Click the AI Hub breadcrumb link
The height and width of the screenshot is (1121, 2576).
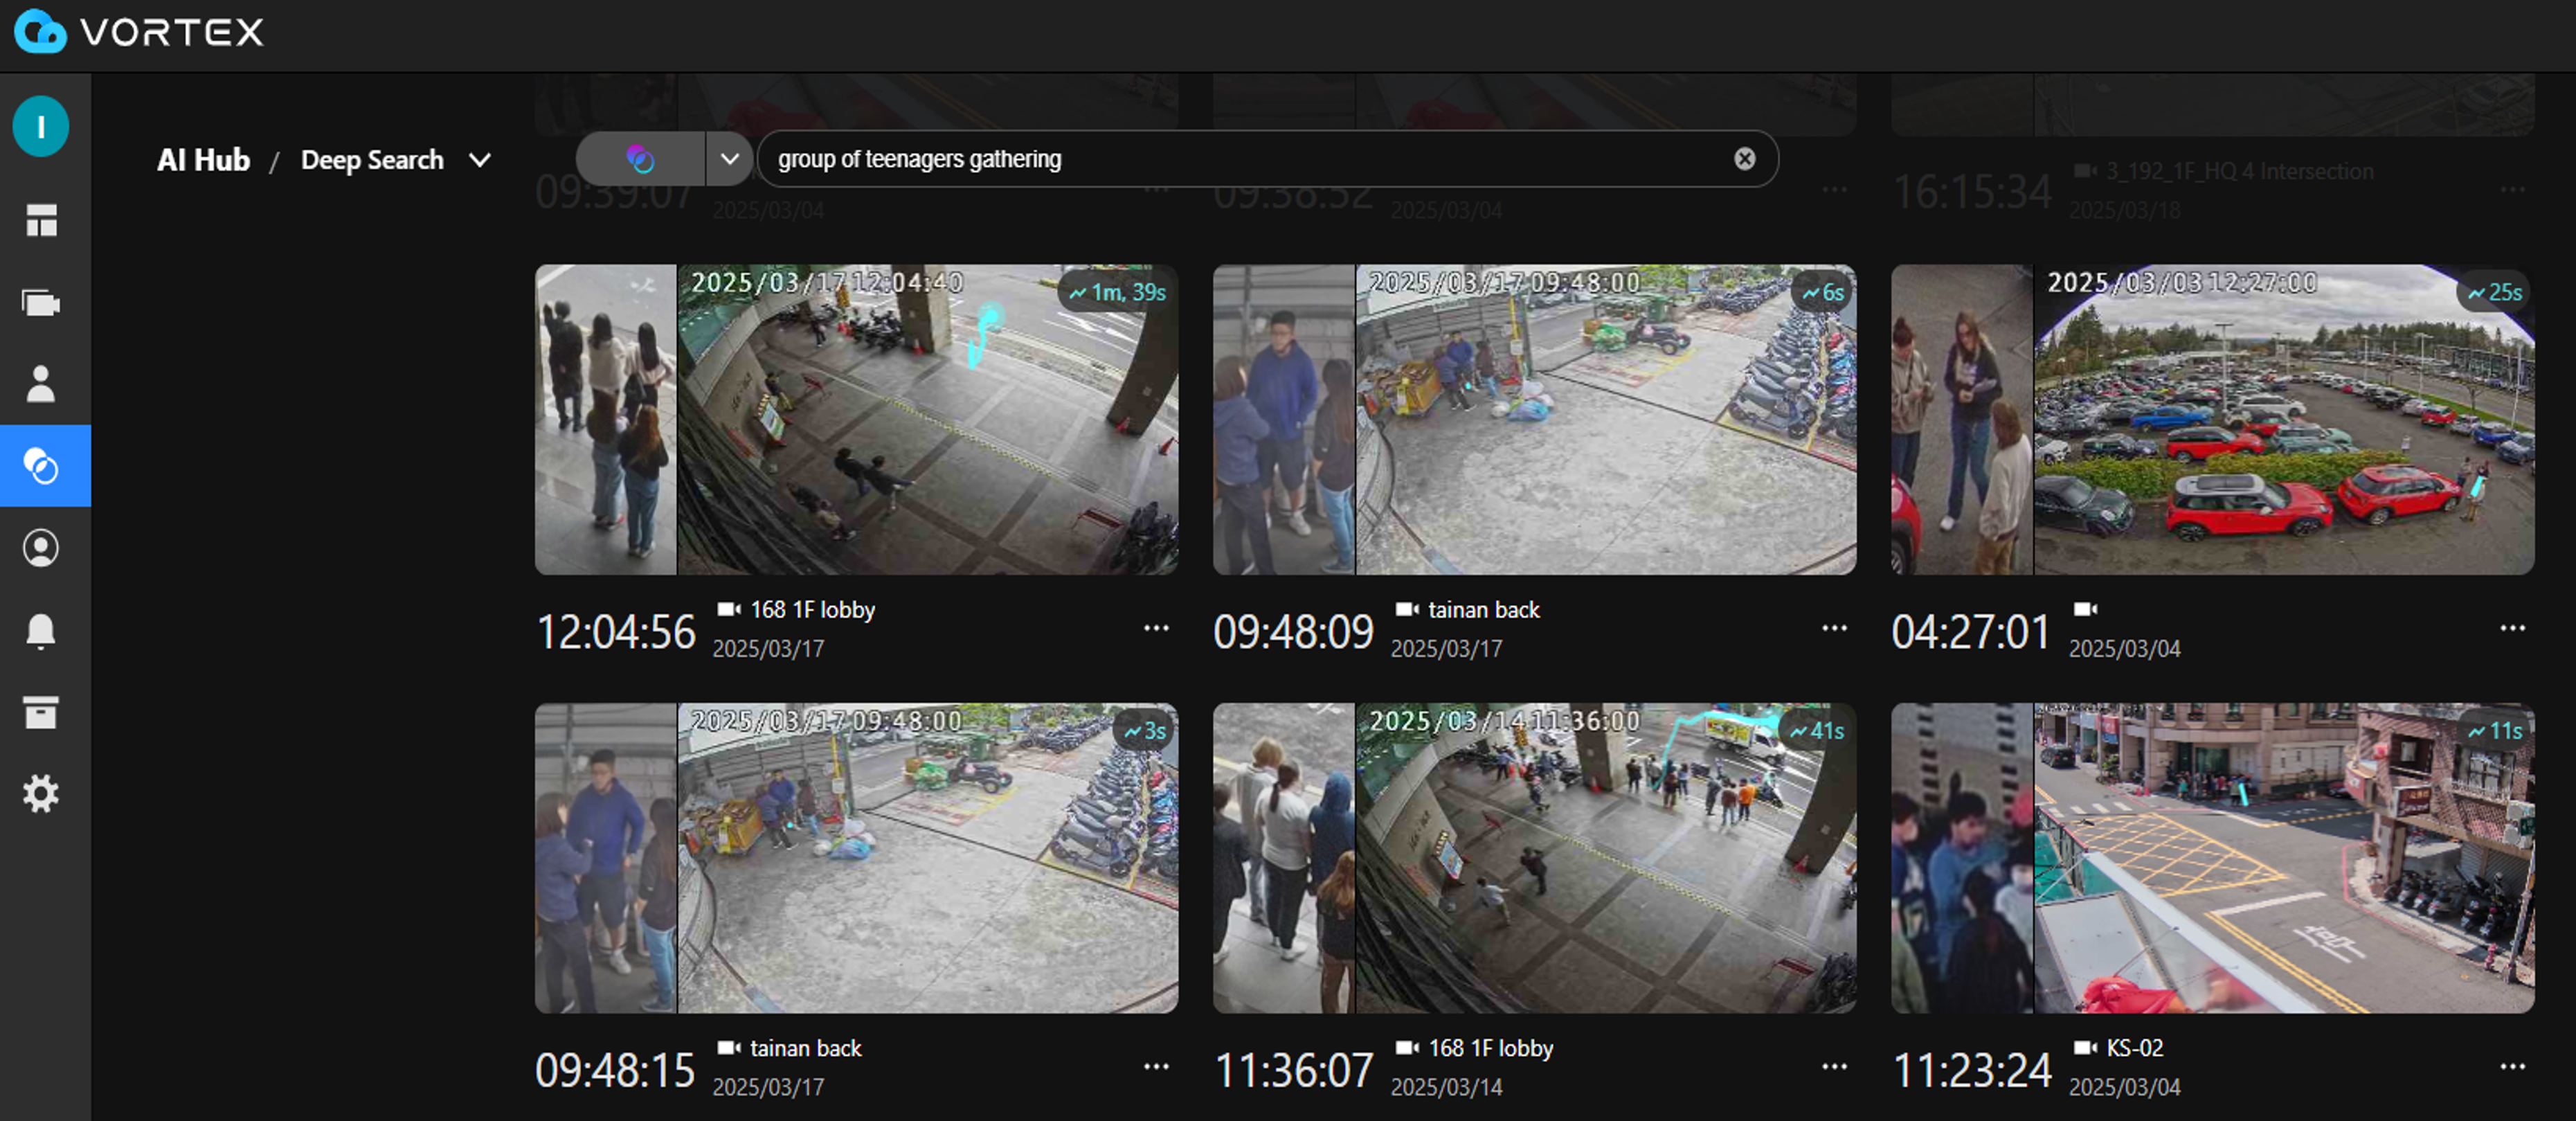(x=203, y=160)
